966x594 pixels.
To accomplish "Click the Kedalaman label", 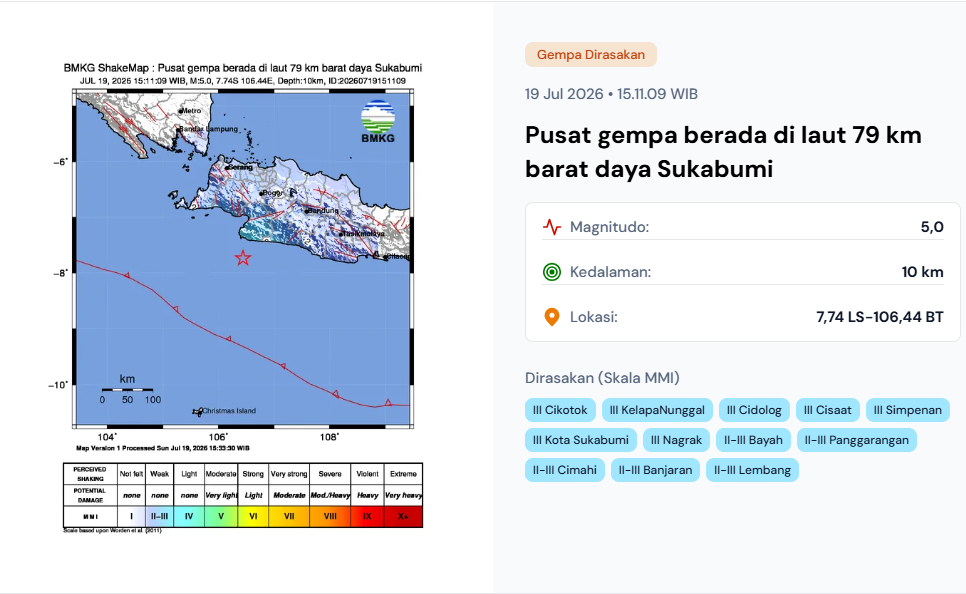I will coord(611,272).
